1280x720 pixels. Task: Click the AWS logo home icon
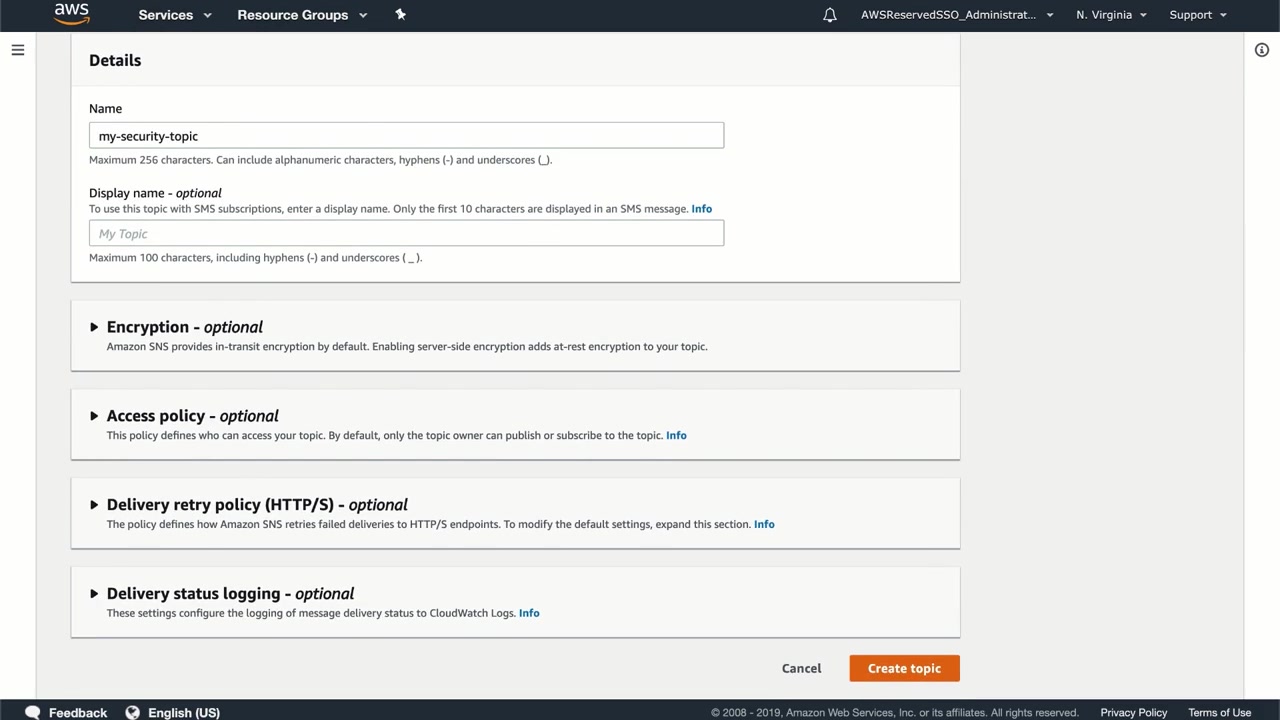72,14
